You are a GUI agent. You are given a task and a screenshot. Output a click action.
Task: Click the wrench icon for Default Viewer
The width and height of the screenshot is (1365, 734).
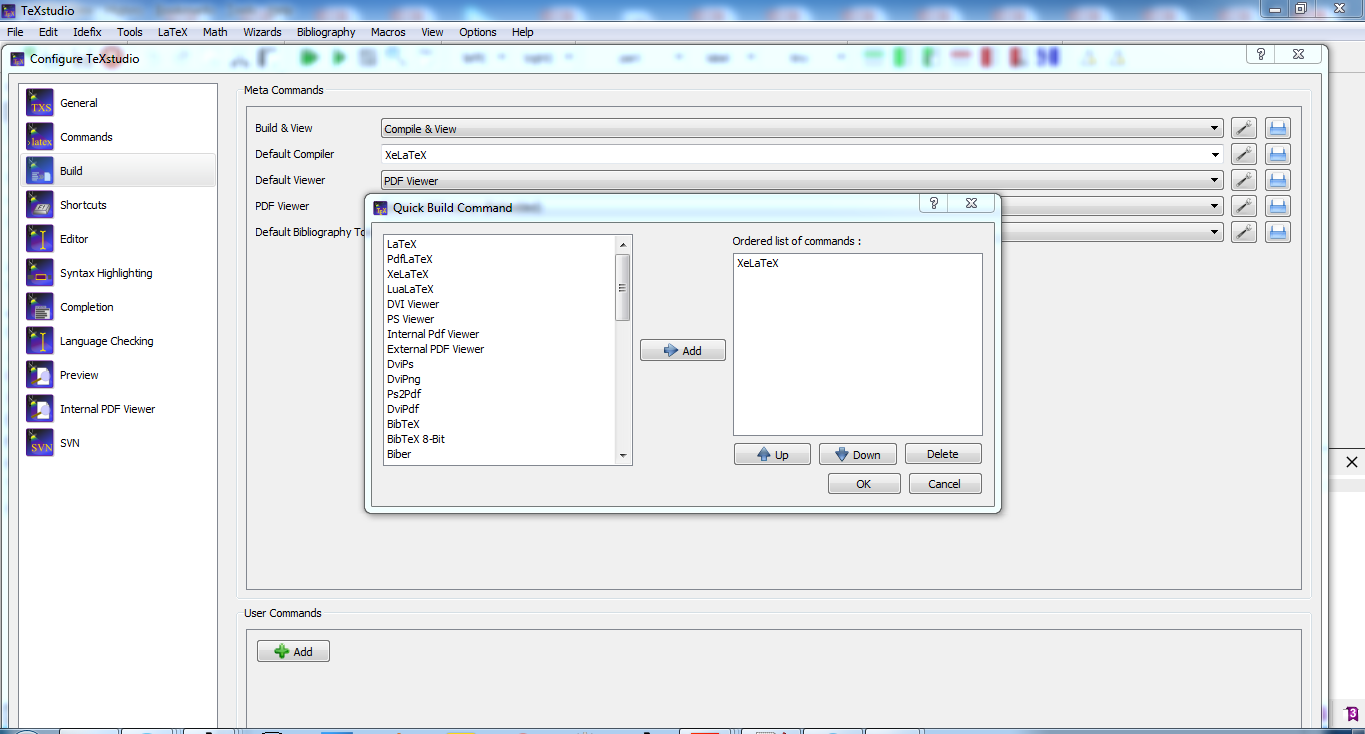[x=1243, y=180]
